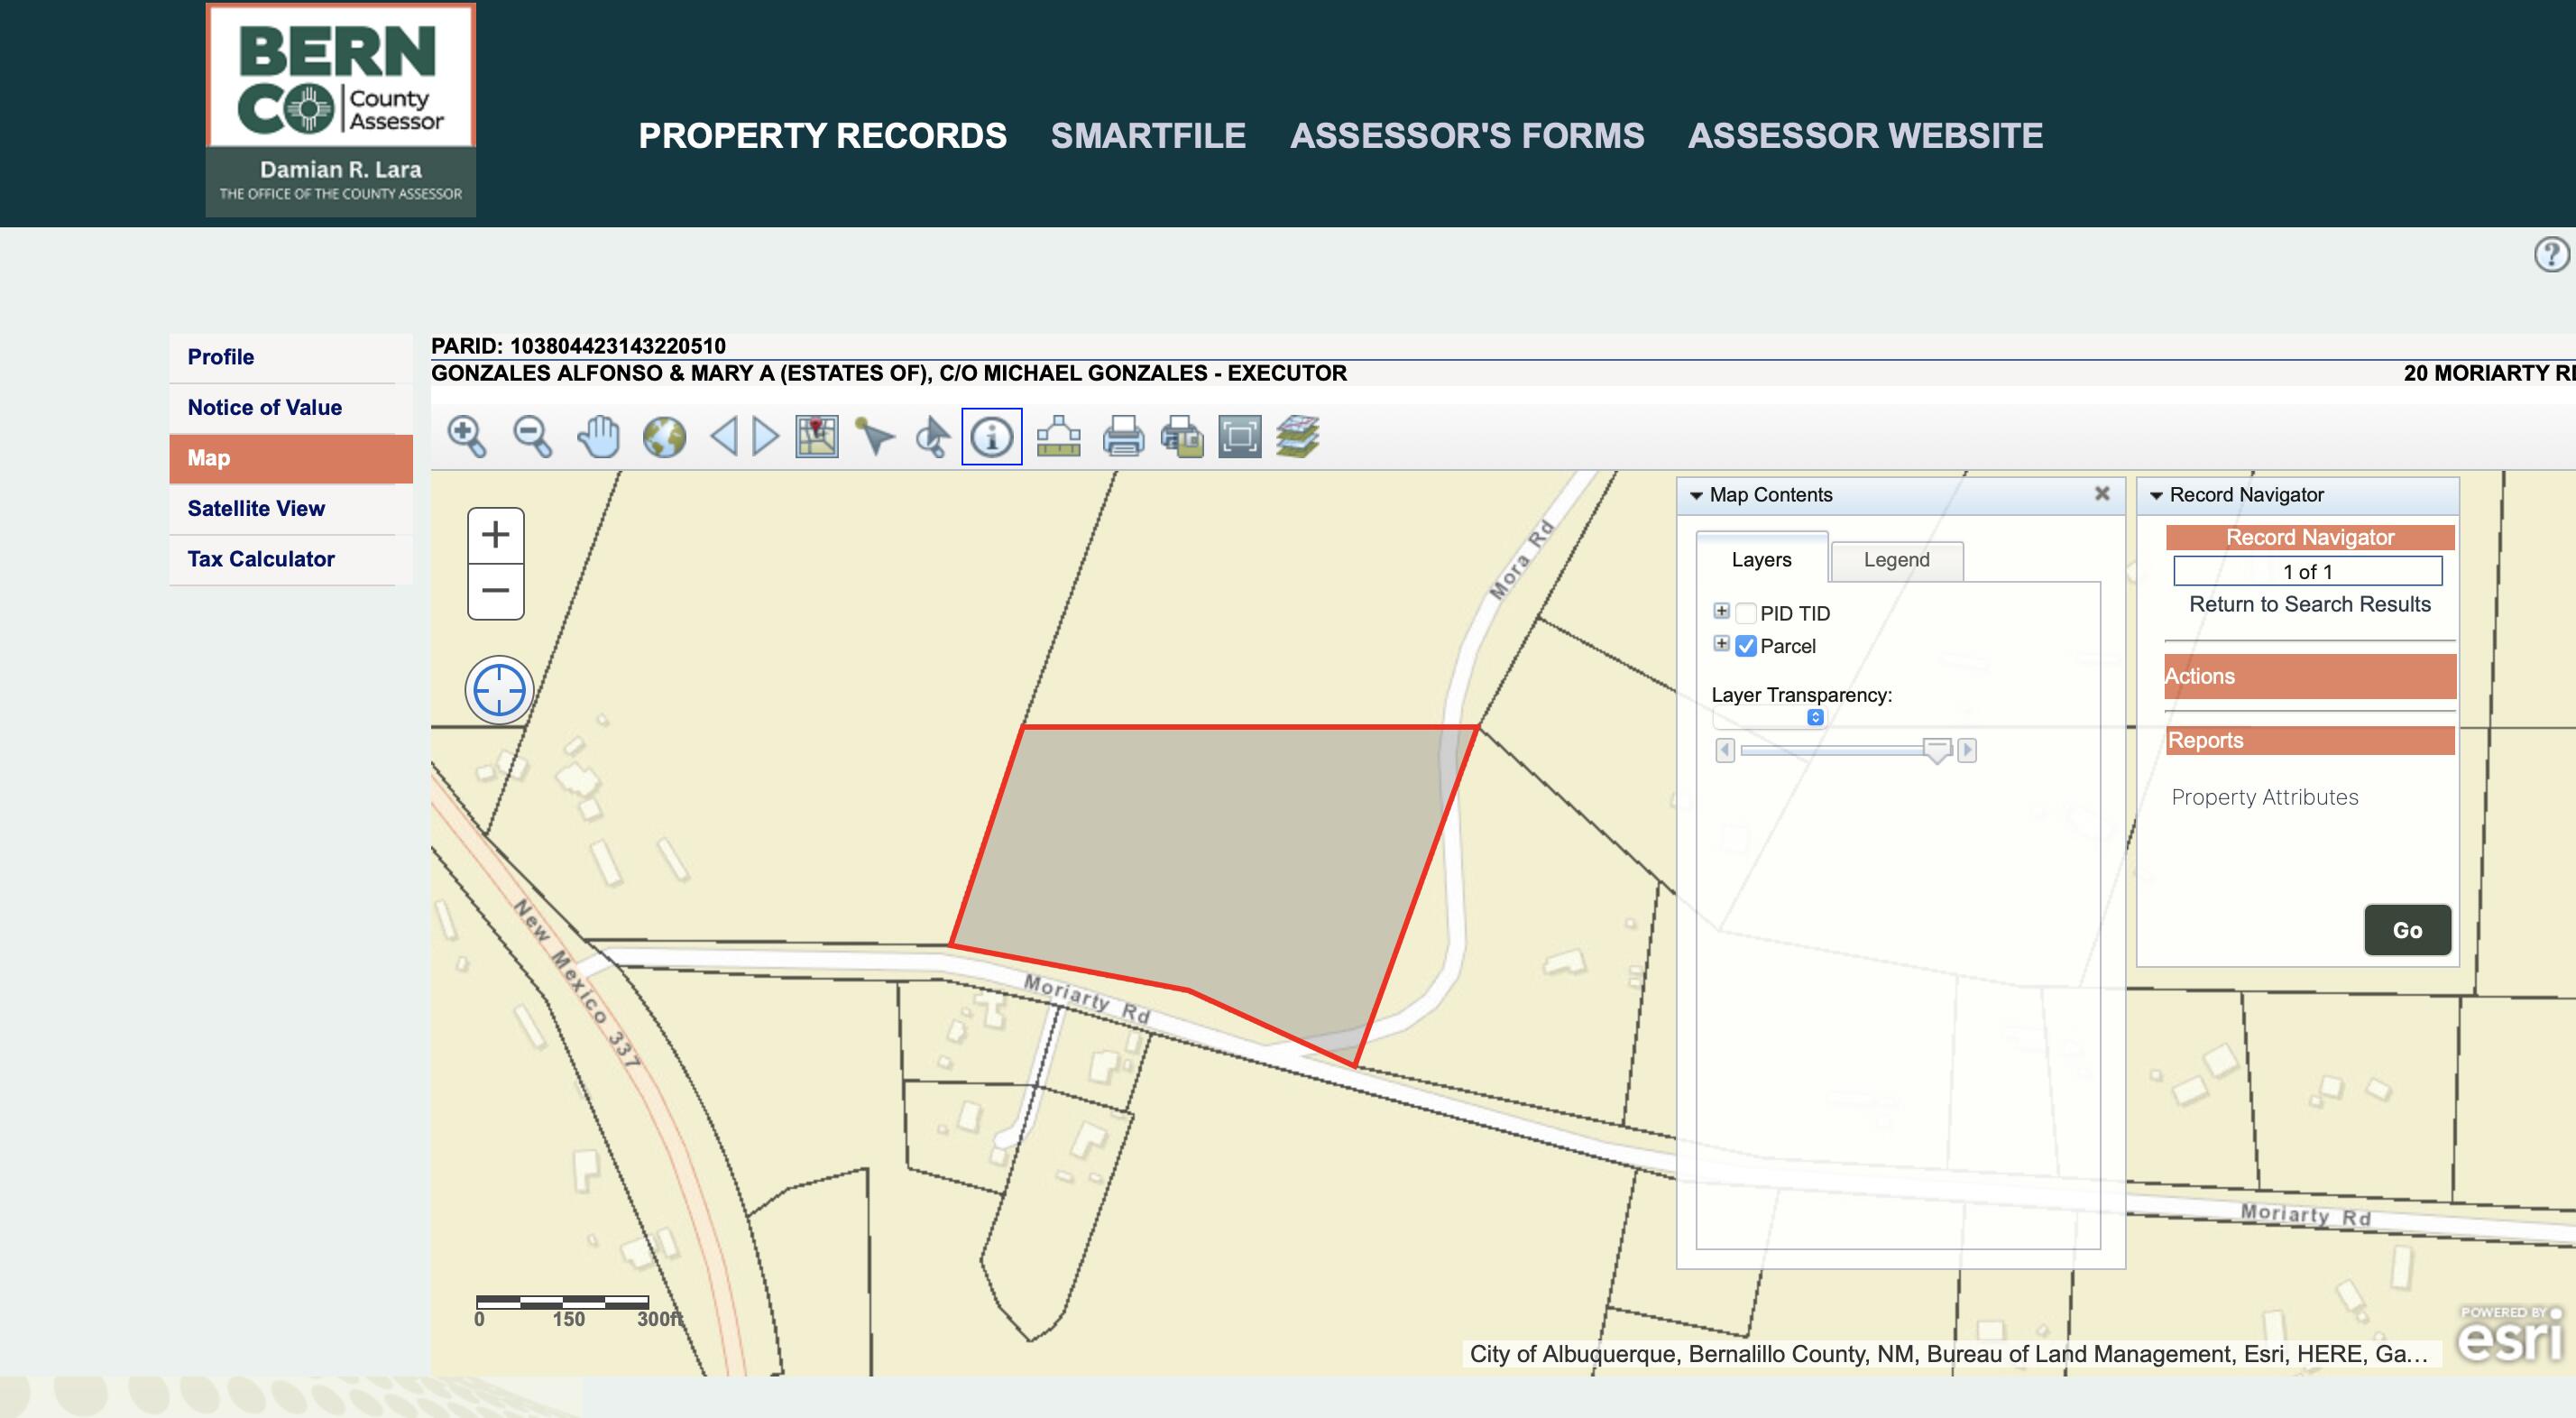Viewport: 2576px width, 1418px height.
Task: Activate the identify info tool
Action: (x=991, y=437)
